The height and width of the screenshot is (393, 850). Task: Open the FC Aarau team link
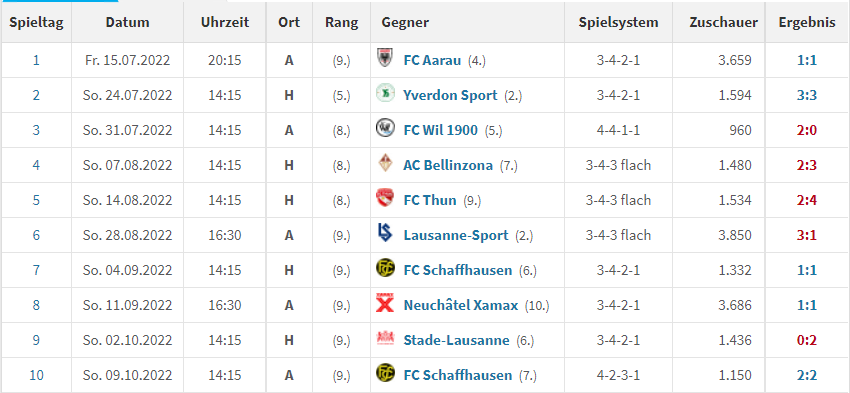tap(432, 60)
